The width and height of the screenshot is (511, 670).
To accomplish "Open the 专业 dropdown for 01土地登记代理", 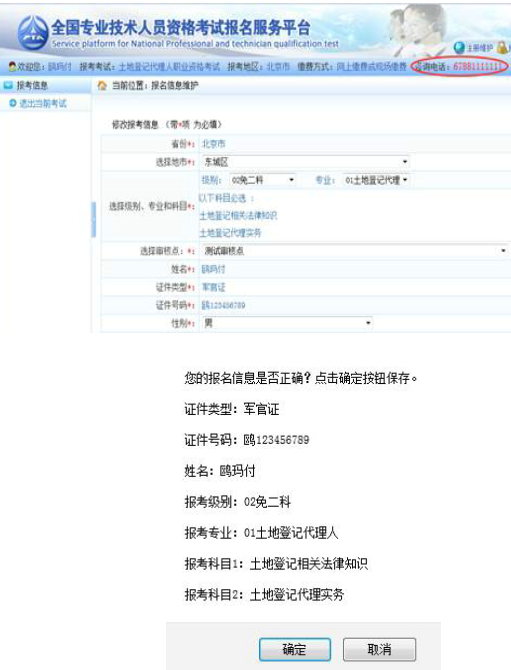I will (x=376, y=180).
